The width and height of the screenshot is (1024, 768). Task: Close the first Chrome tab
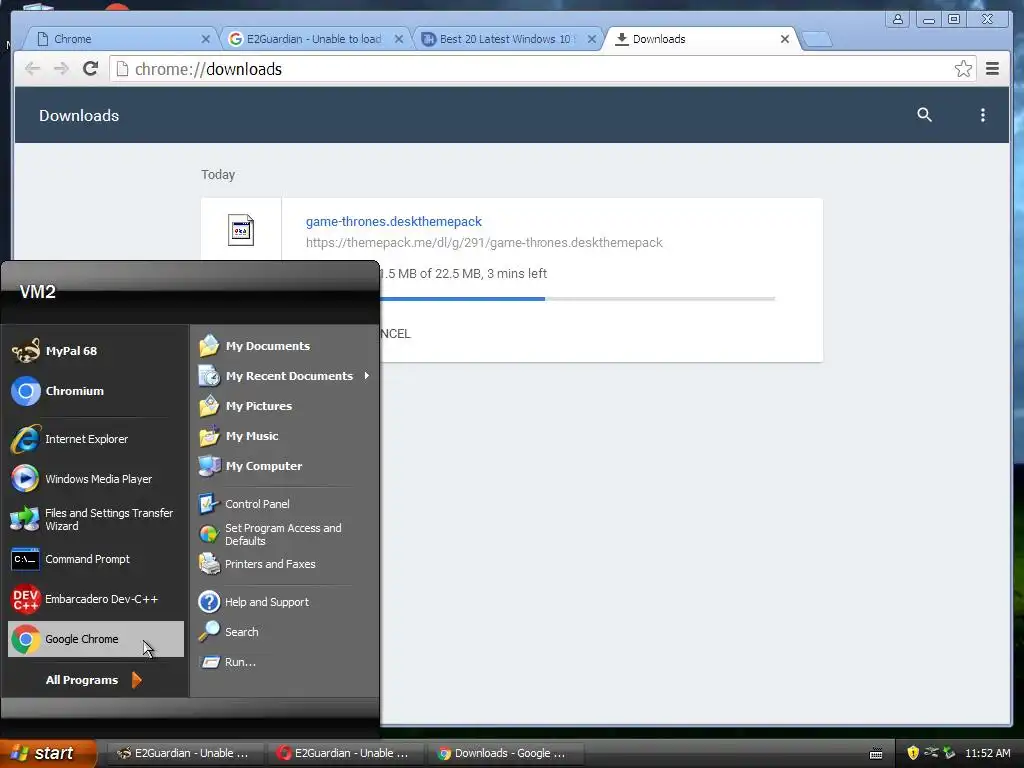coord(206,39)
